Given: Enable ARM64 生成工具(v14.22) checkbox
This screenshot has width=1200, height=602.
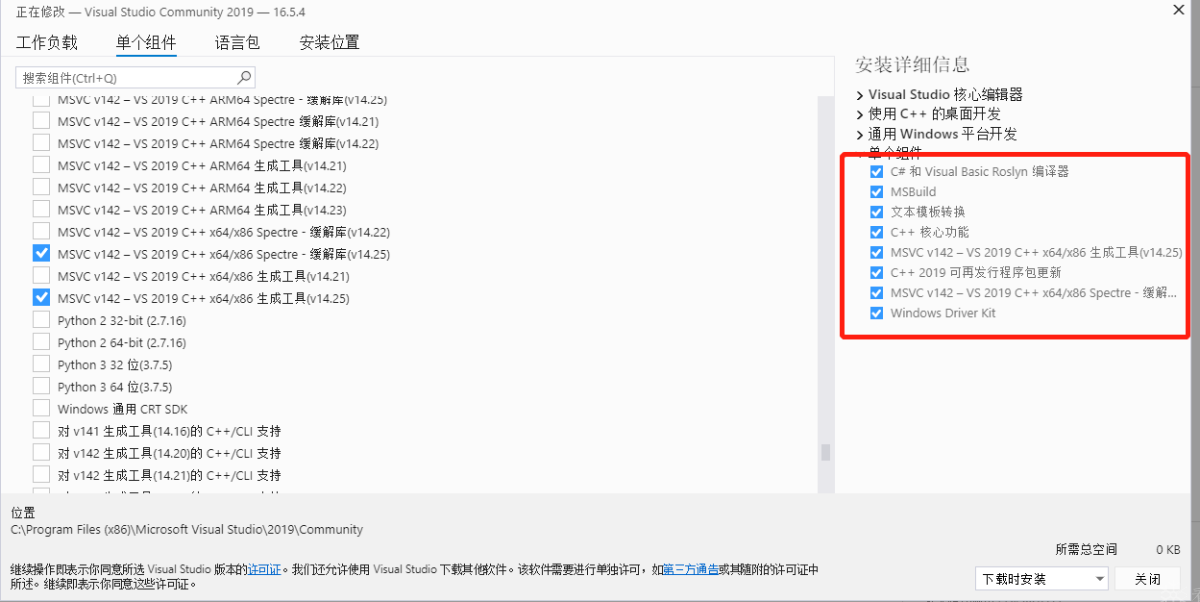Looking at the screenshot, I should [41, 187].
